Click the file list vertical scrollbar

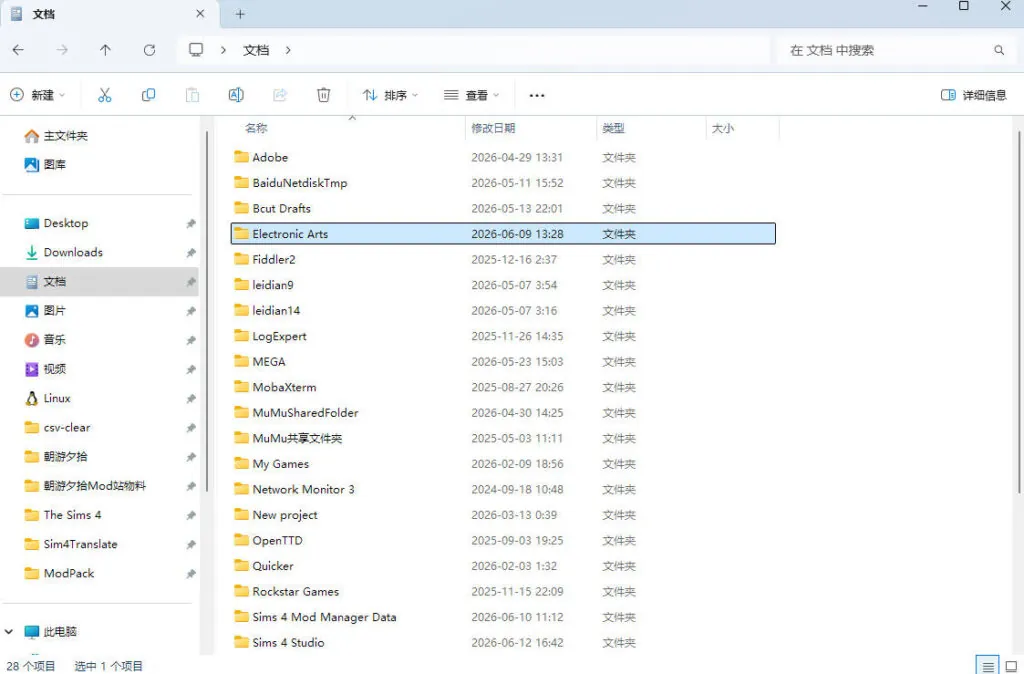point(1019,312)
